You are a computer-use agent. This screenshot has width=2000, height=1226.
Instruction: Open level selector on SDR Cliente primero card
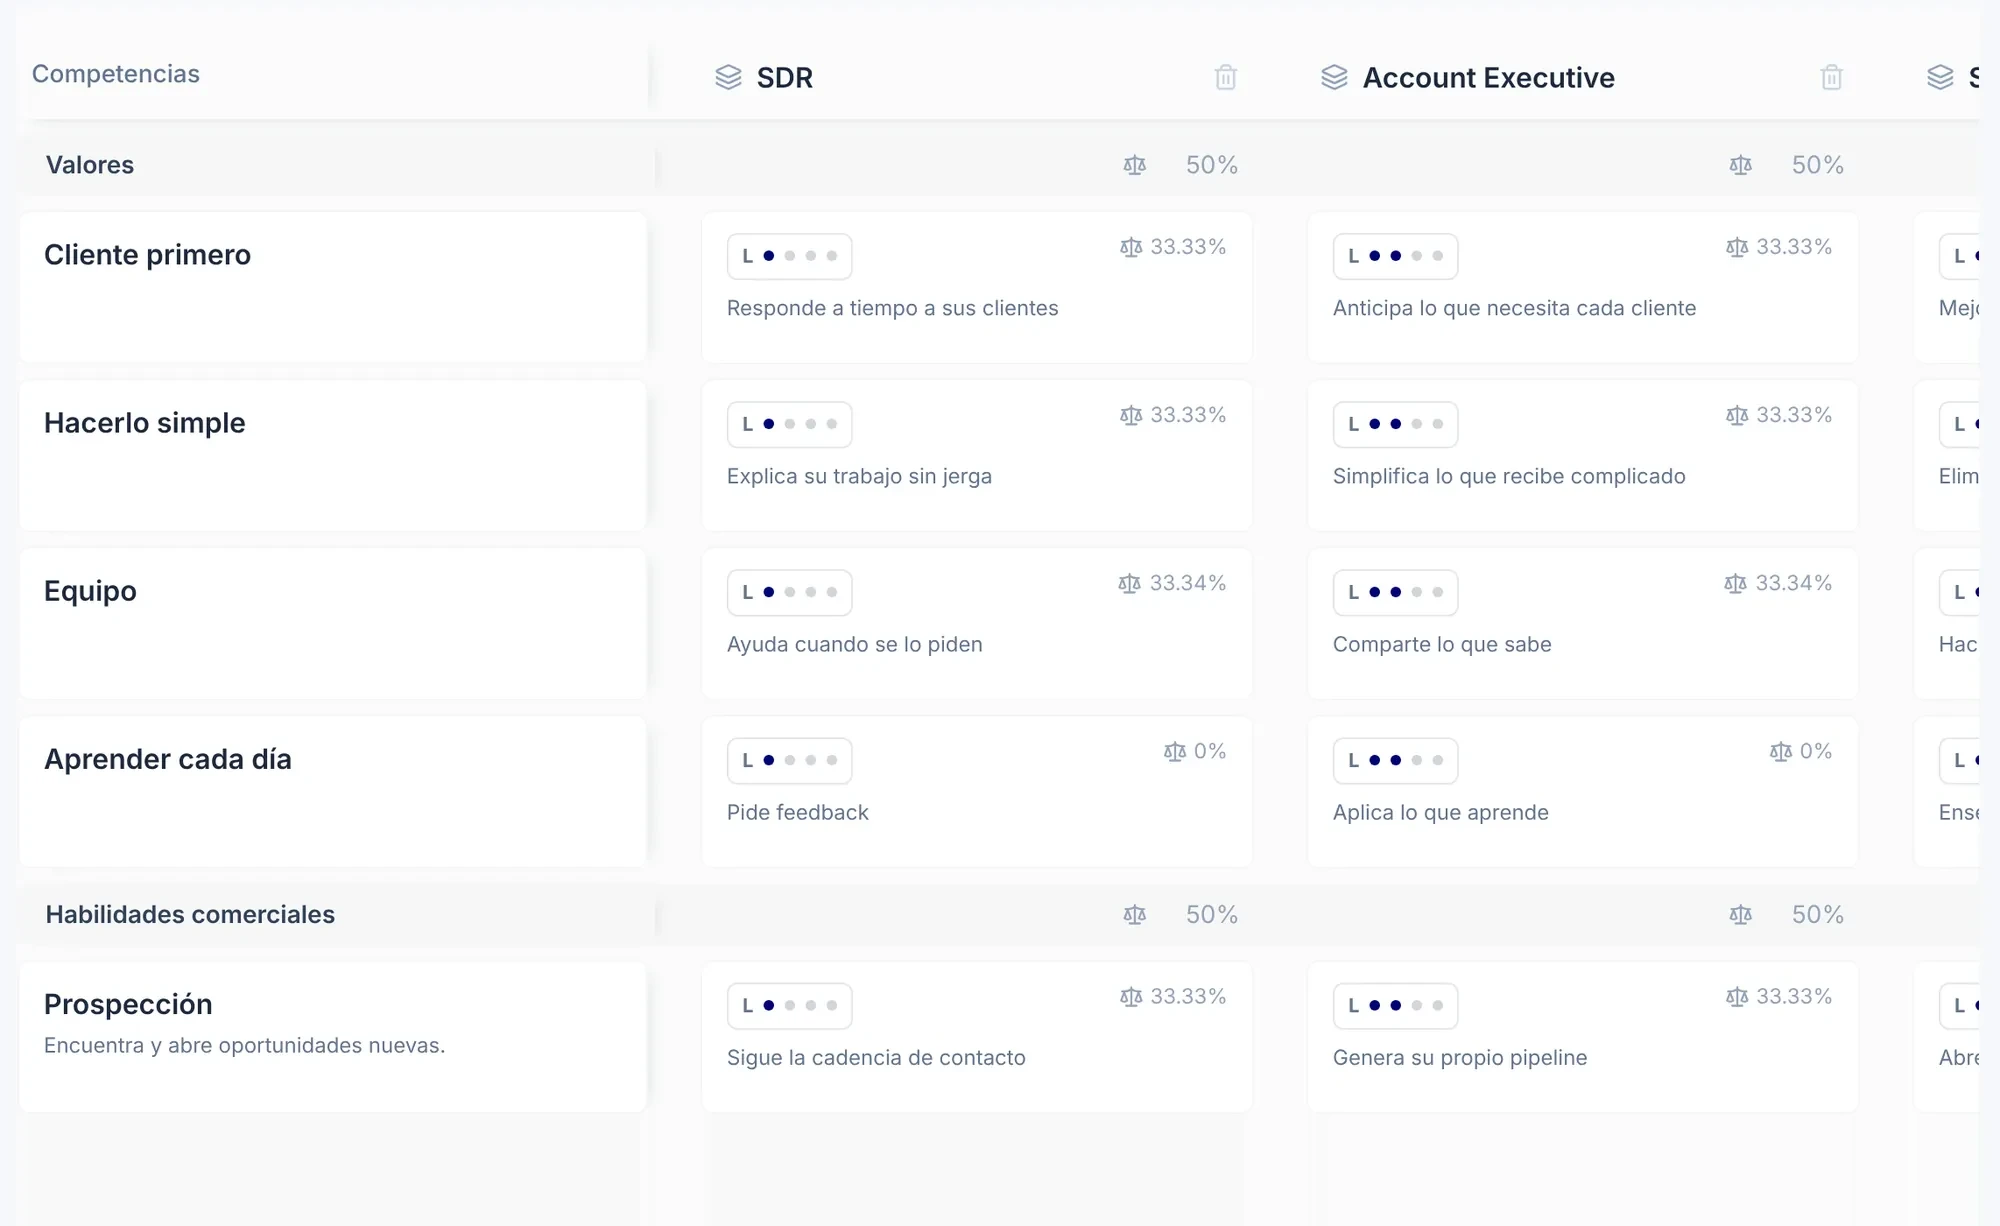tap(789, 256)
